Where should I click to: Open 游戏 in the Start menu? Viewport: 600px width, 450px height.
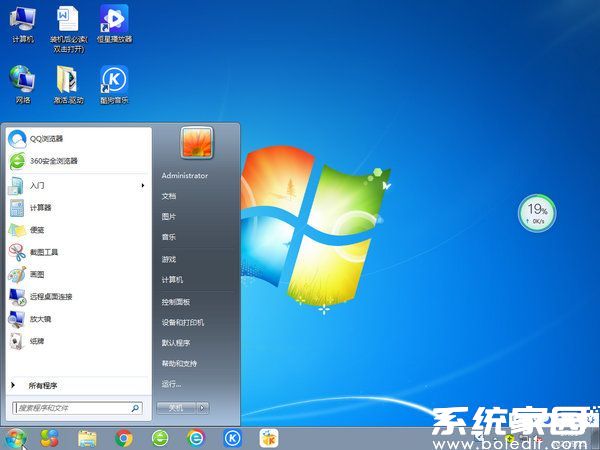tap(169, 259)
